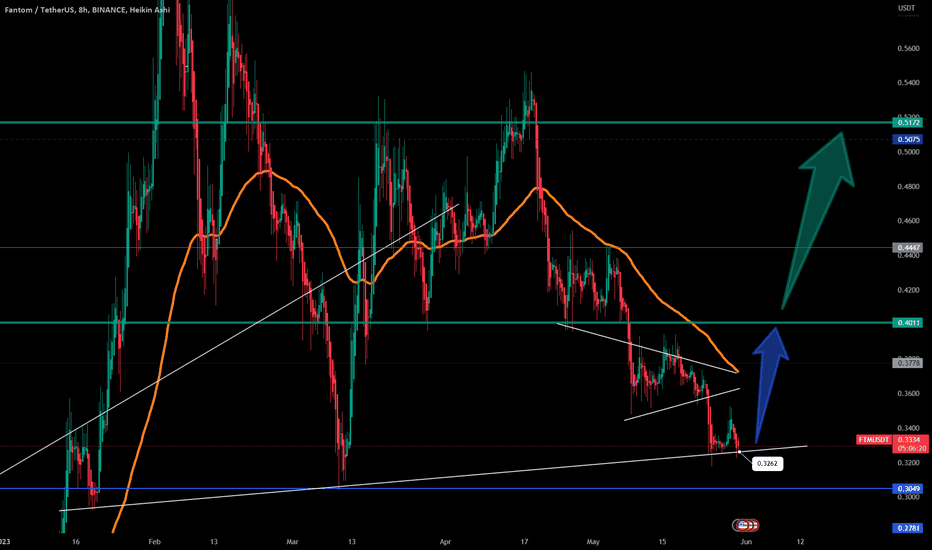Click the 0.4011 green price line label
The width and height of the screenshot is (932, 550).
(907, 323)
